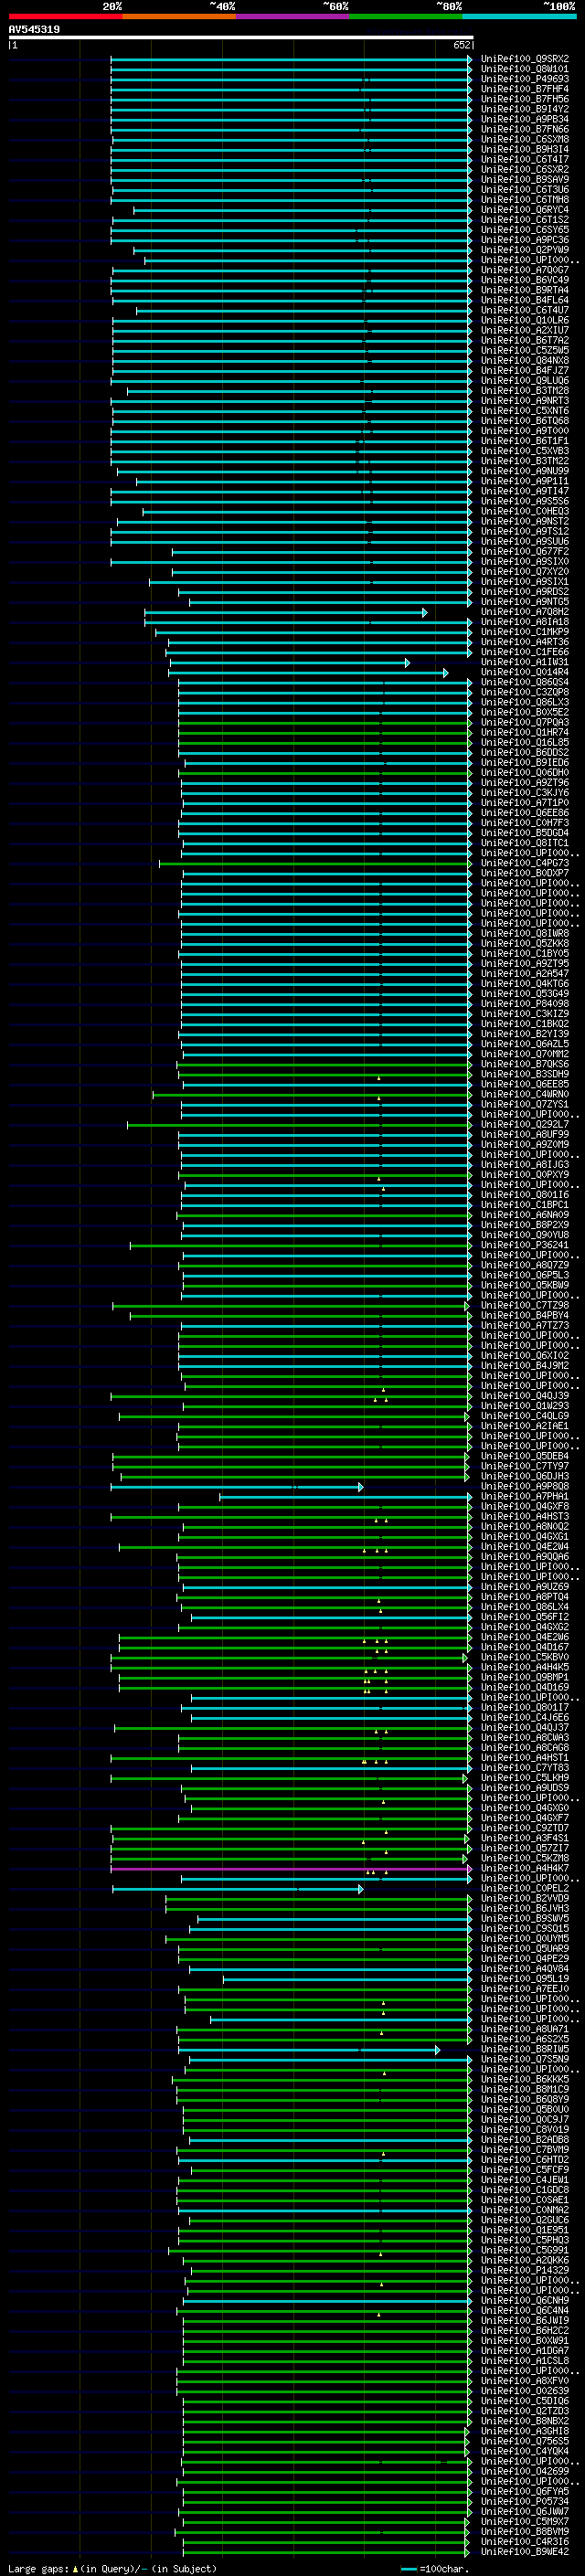
Task: Click label UniRef100_C1MKP9
Action: [x=525, y=632]
